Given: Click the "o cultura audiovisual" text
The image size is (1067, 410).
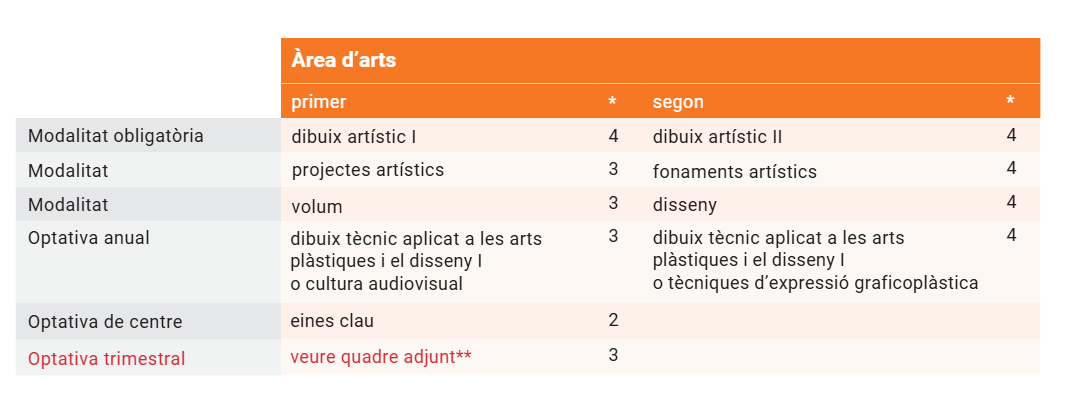Looking at the screenshot, I should coord(378,284).
